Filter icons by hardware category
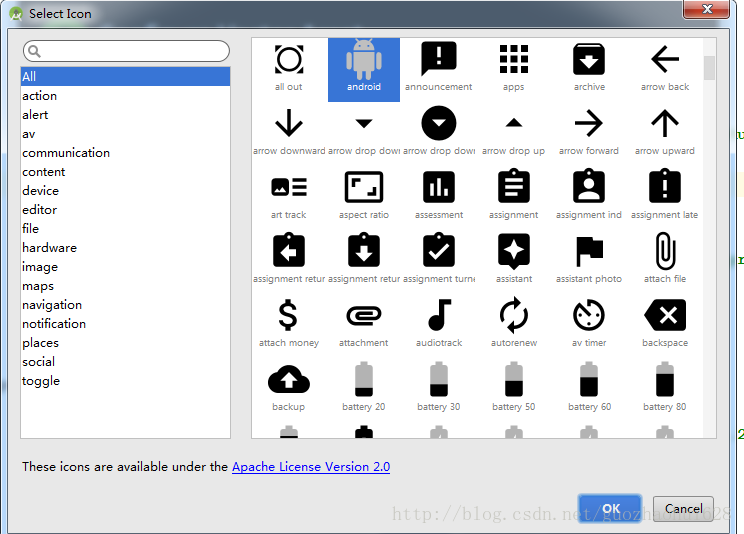744x534 pixels. coord(126,248)
